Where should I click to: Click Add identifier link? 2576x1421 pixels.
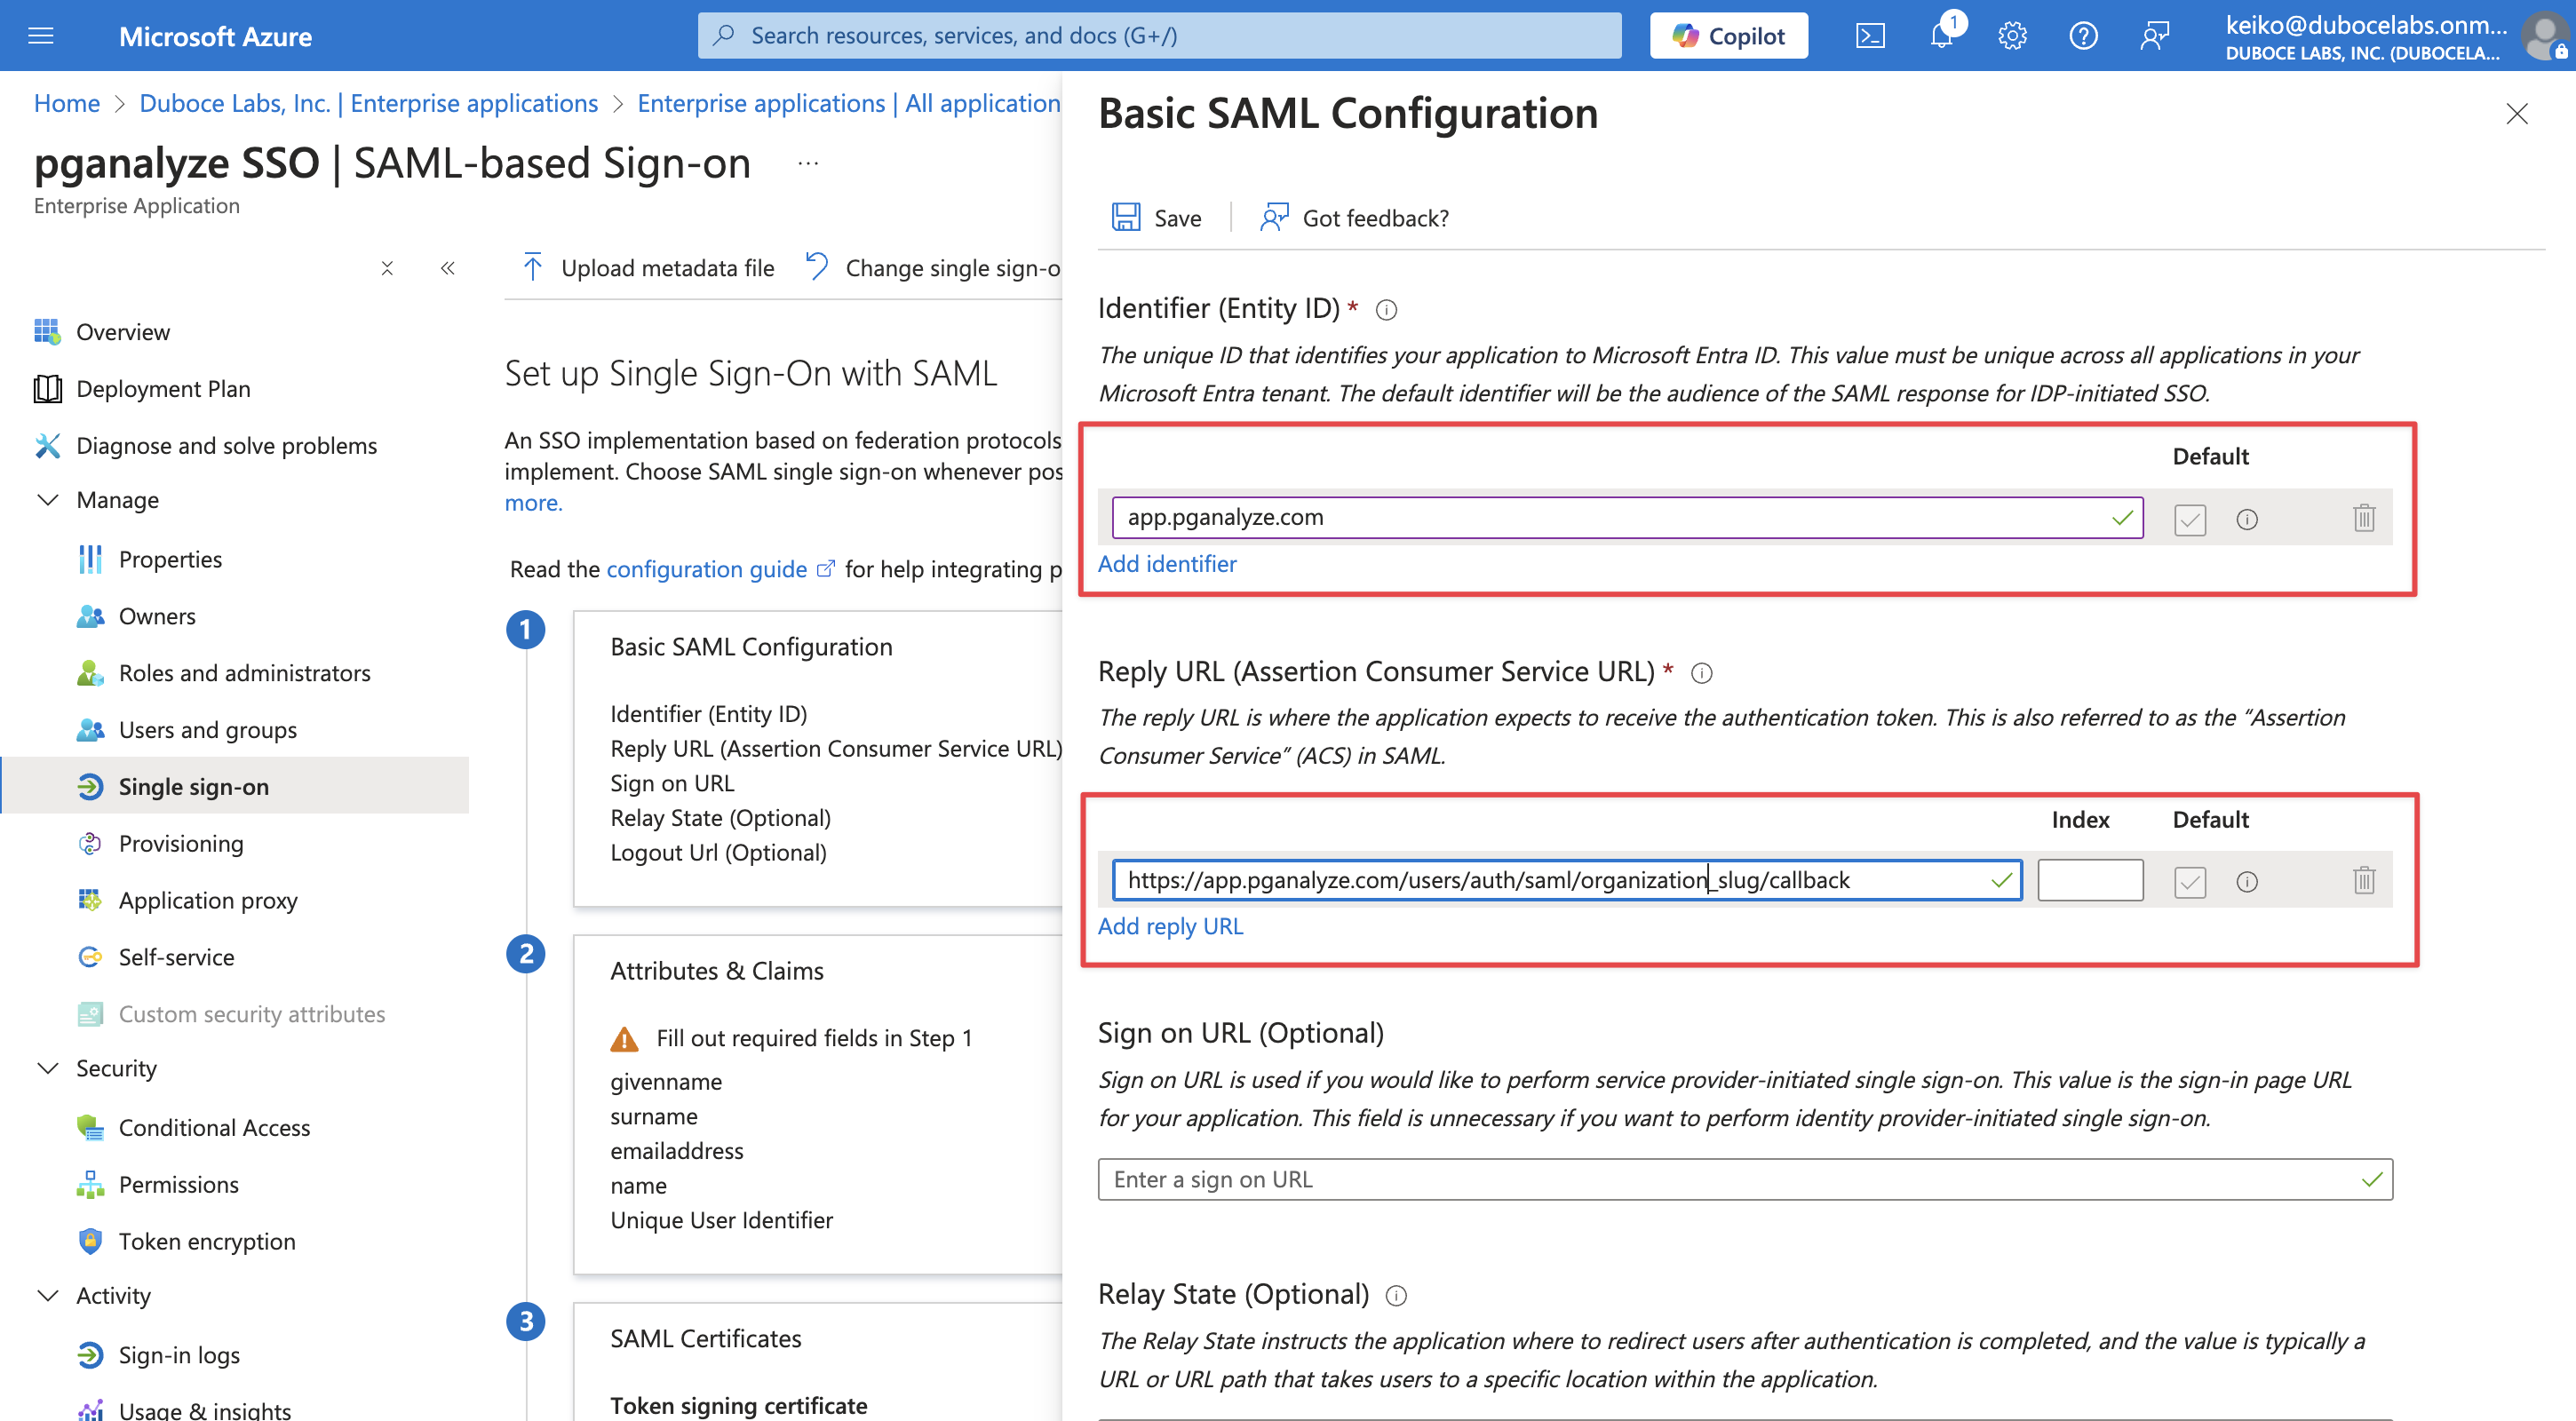(1167, 564)
